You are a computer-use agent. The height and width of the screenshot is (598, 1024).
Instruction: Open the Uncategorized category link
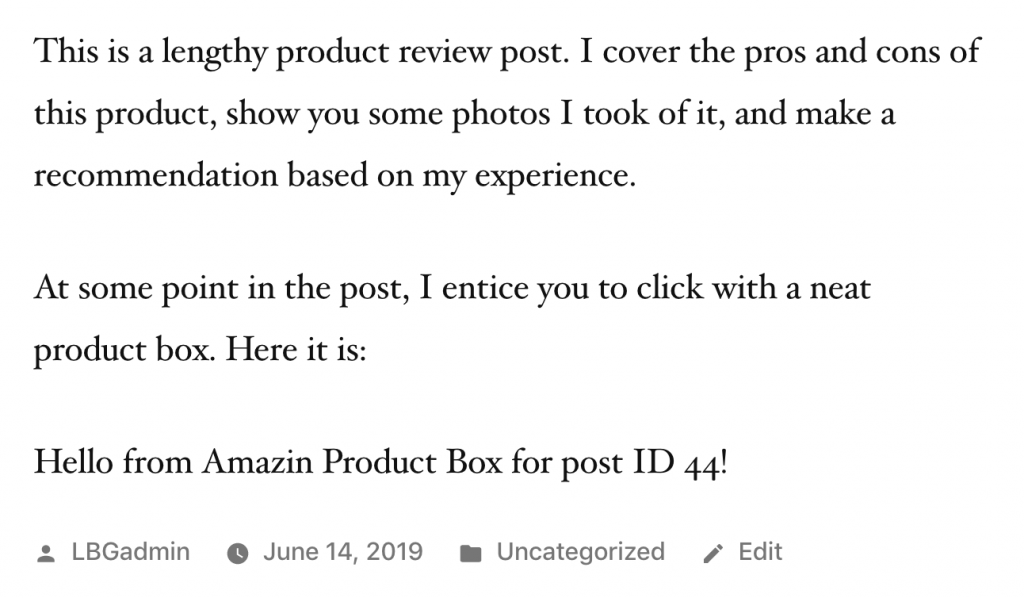click(580, 552)
